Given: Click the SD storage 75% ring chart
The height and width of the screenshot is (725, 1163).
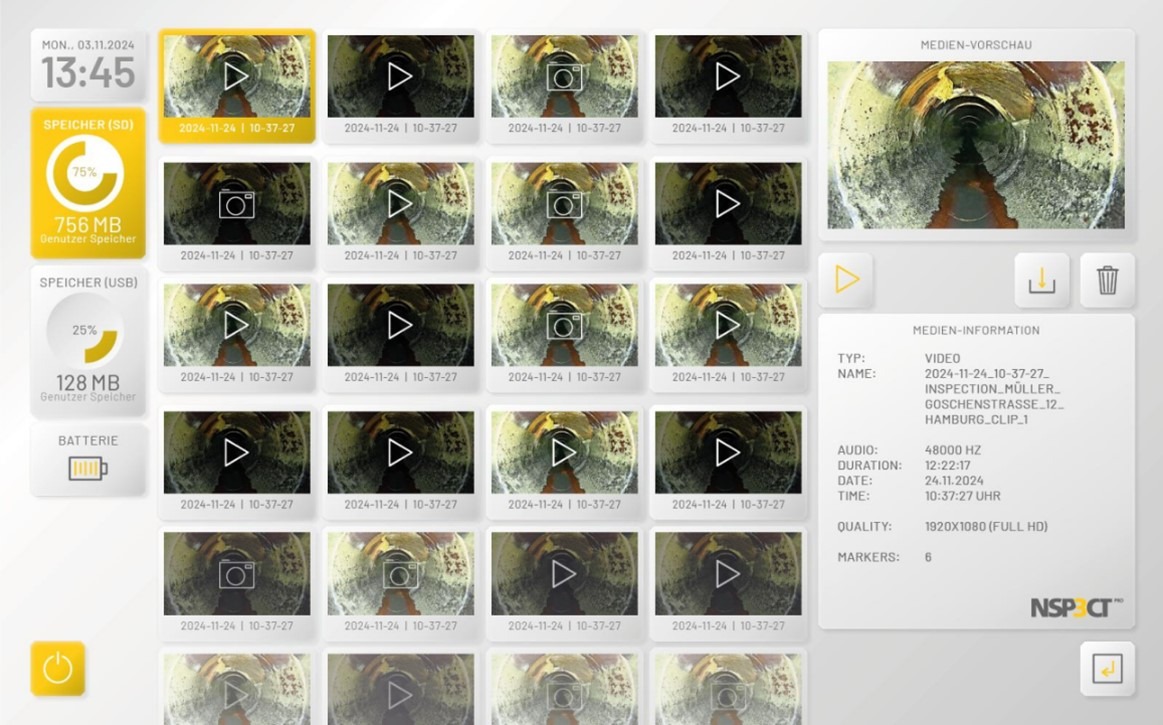Looking at the screenshot, I should [85, 173].
